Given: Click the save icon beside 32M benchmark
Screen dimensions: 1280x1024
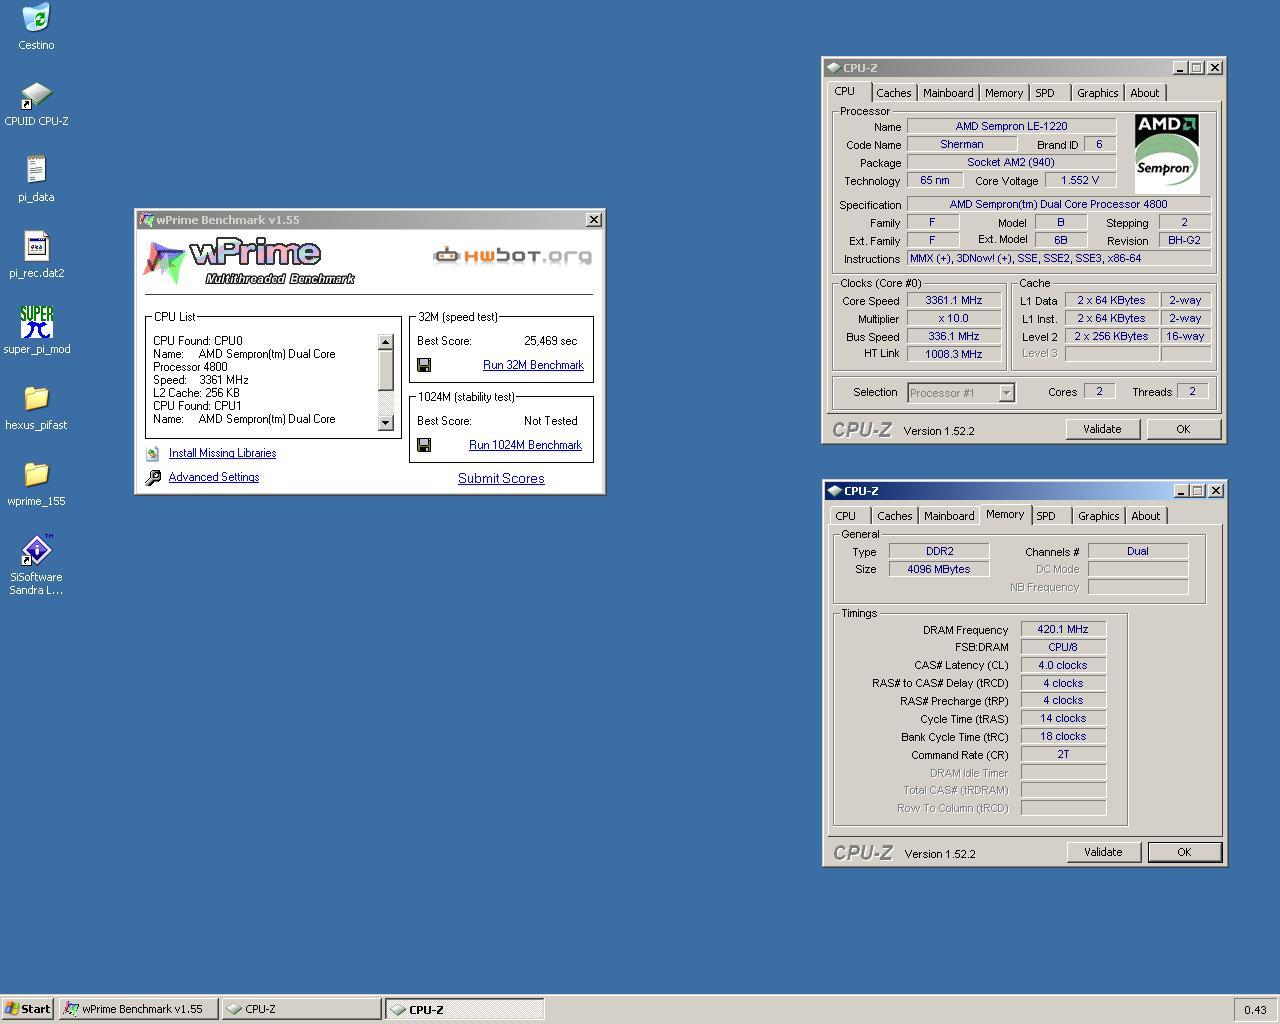Looking at the screenshot, I should tap(424, 365).
